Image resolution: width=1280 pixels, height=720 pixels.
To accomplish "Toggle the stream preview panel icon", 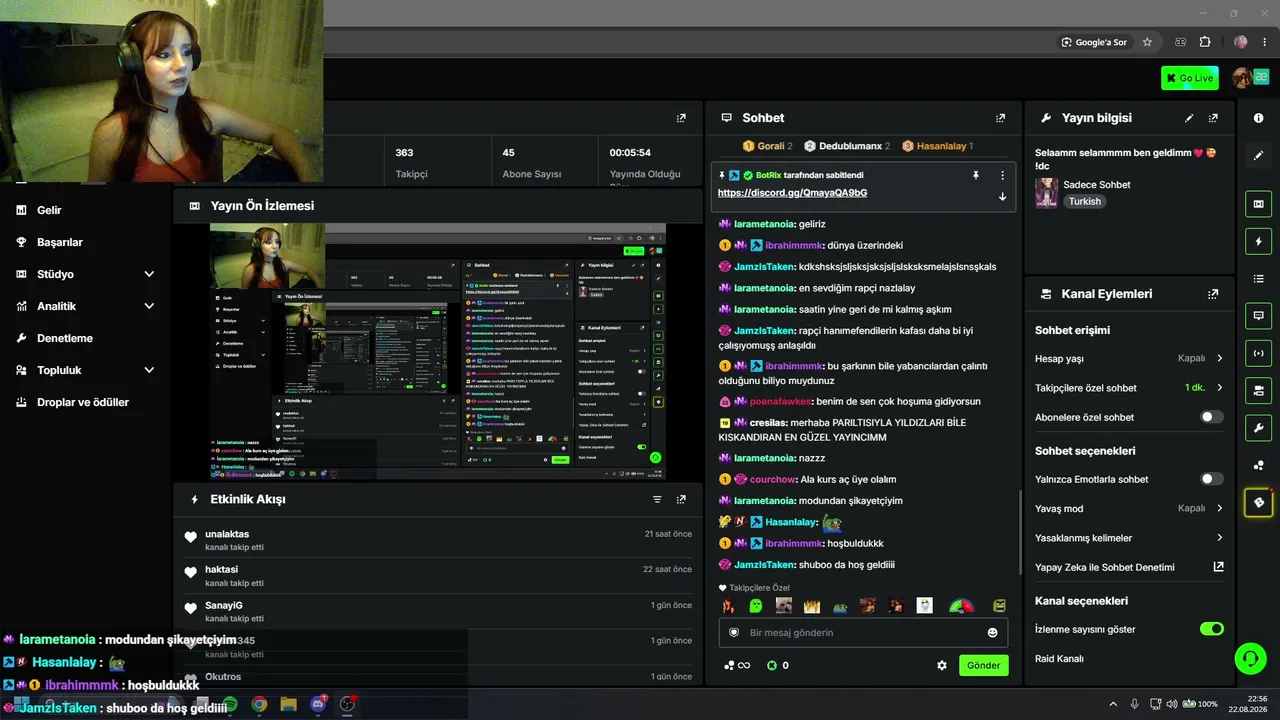I will (x=1258, y=204).
